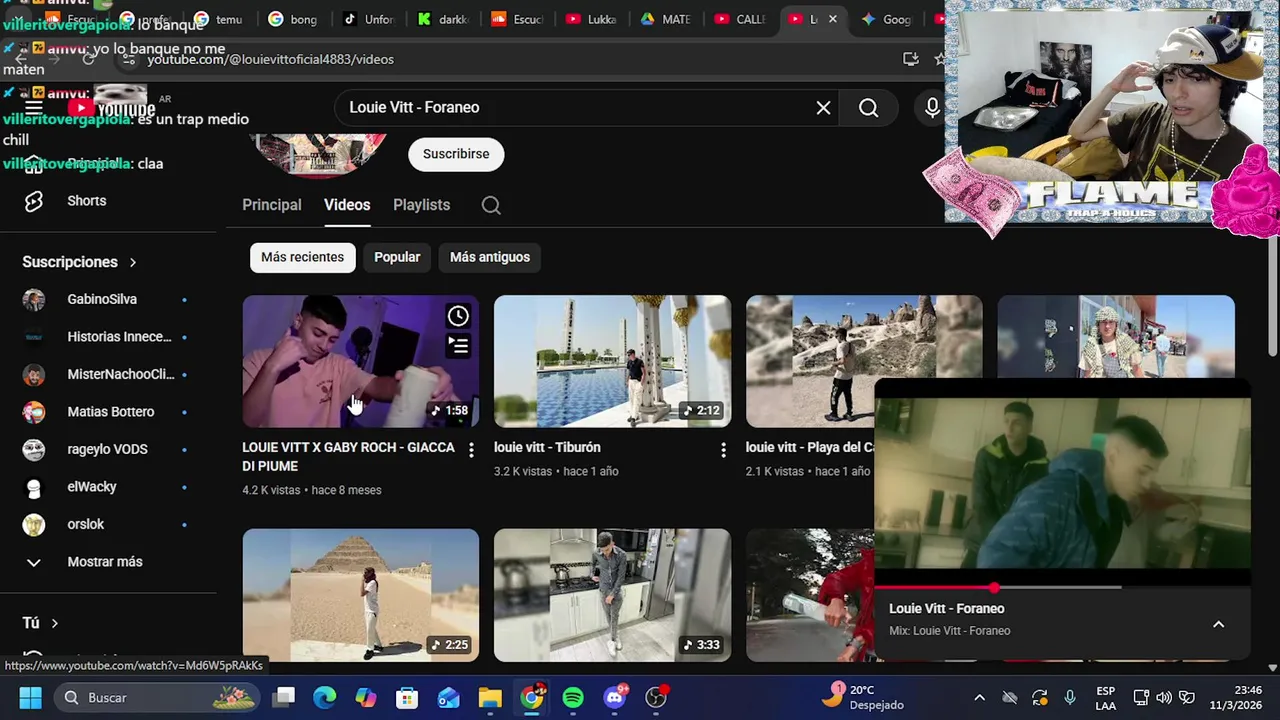The height and width of the screenshot is (720, 1280).
Task: Click the Suscribirse button
Action: click(x=456, y=154)
